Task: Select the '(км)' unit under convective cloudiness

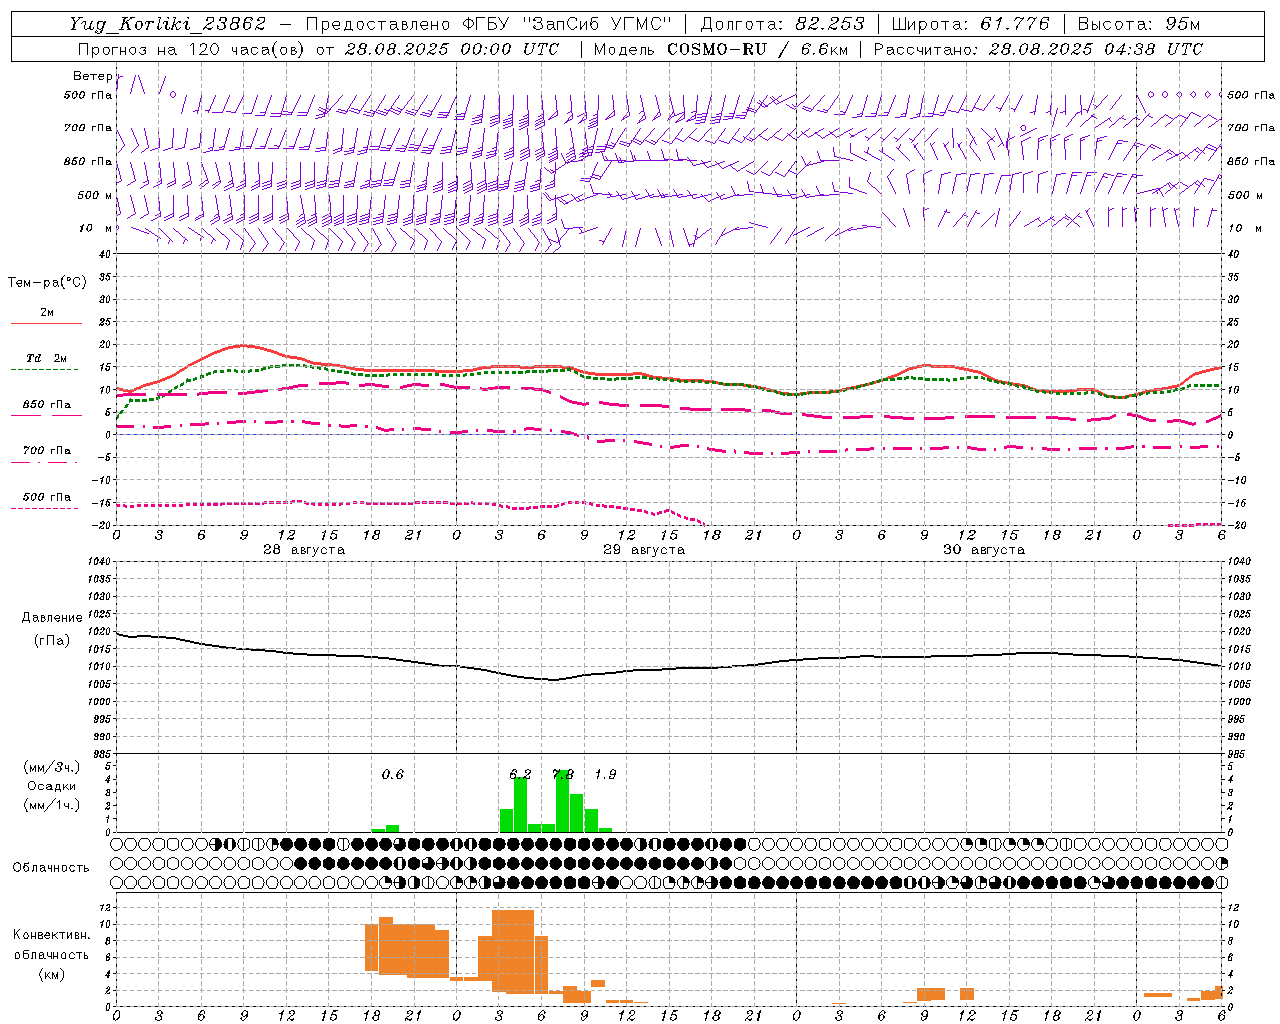Action: [x=51, y=974]
